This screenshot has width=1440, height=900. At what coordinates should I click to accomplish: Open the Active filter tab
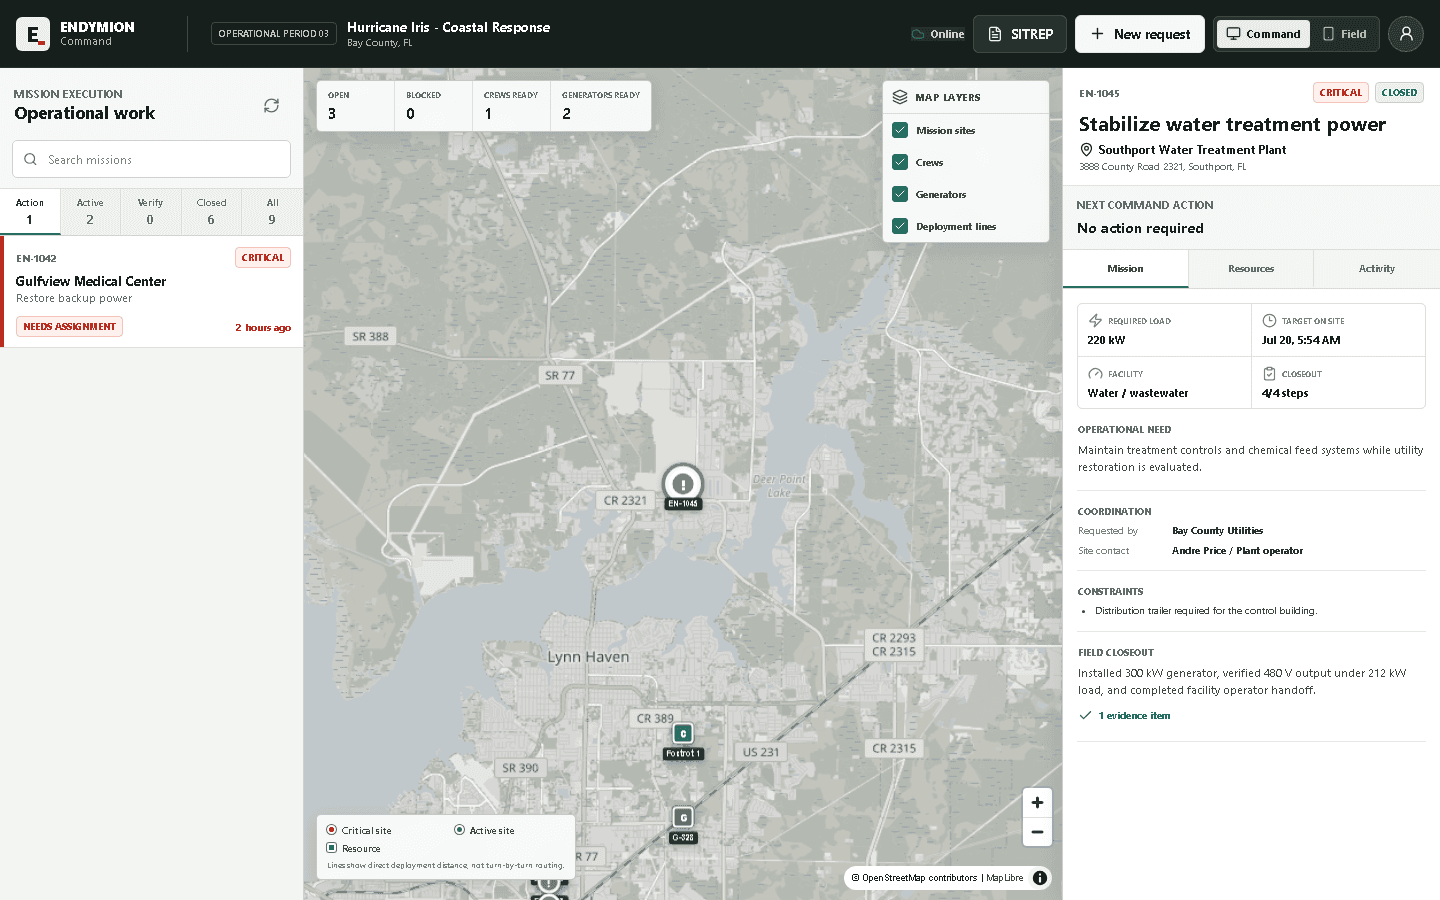[90, 211]
